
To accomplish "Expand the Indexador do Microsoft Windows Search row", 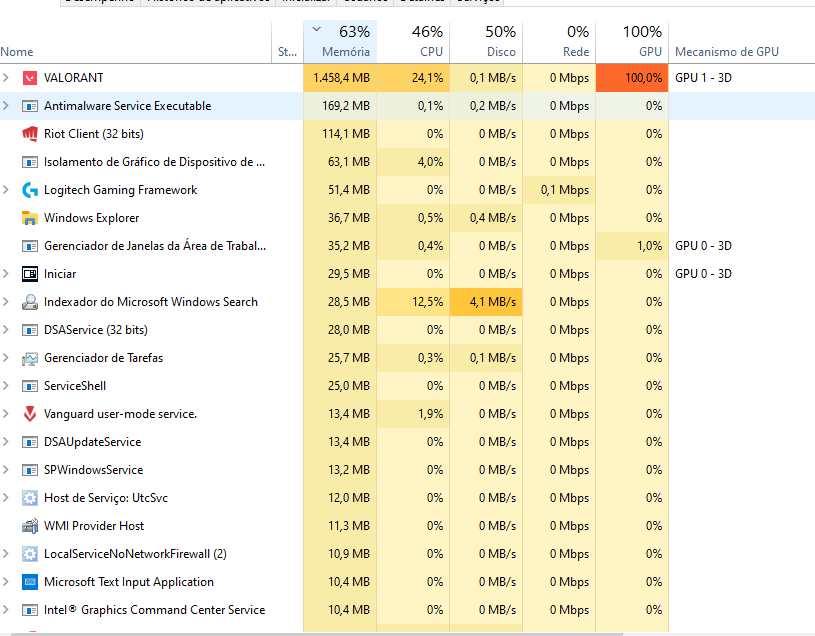I will click(x=6, y=302).
